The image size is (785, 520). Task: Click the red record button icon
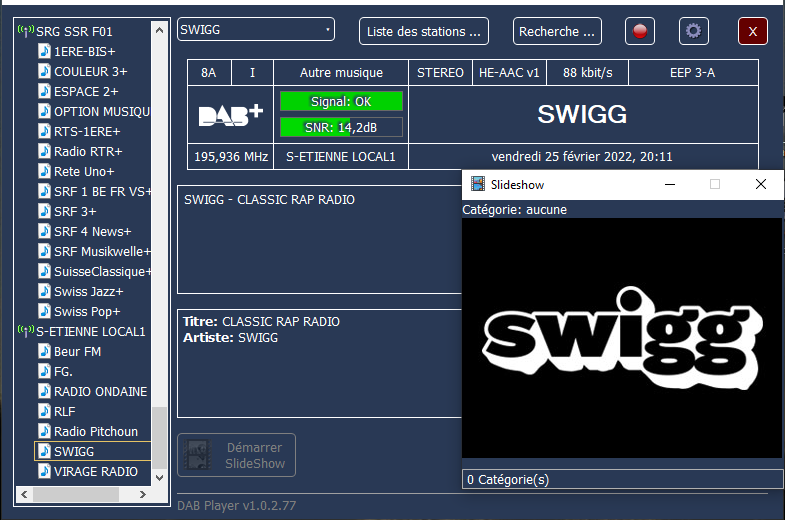click(x=639, y=31)
